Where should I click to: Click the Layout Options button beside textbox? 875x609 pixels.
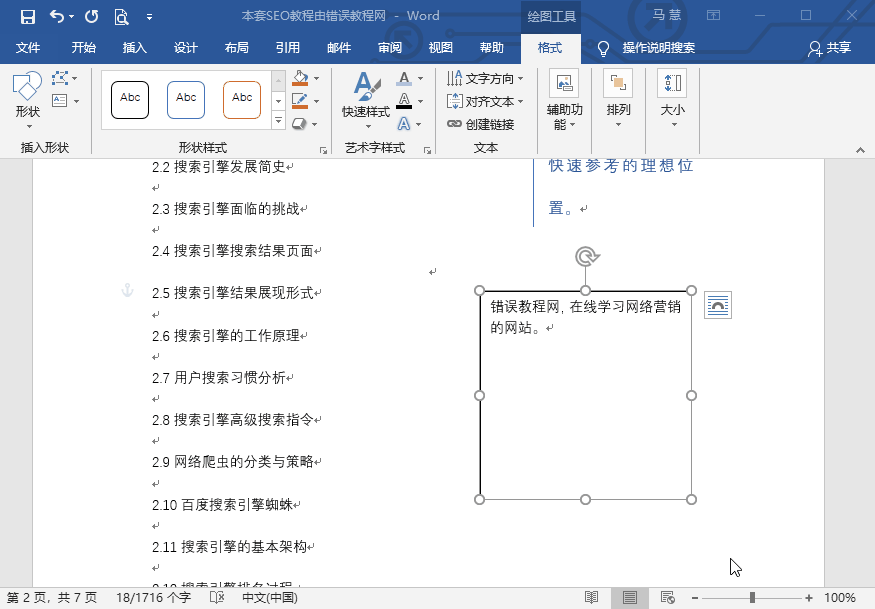pyautogui.click(x=717, y=304)
